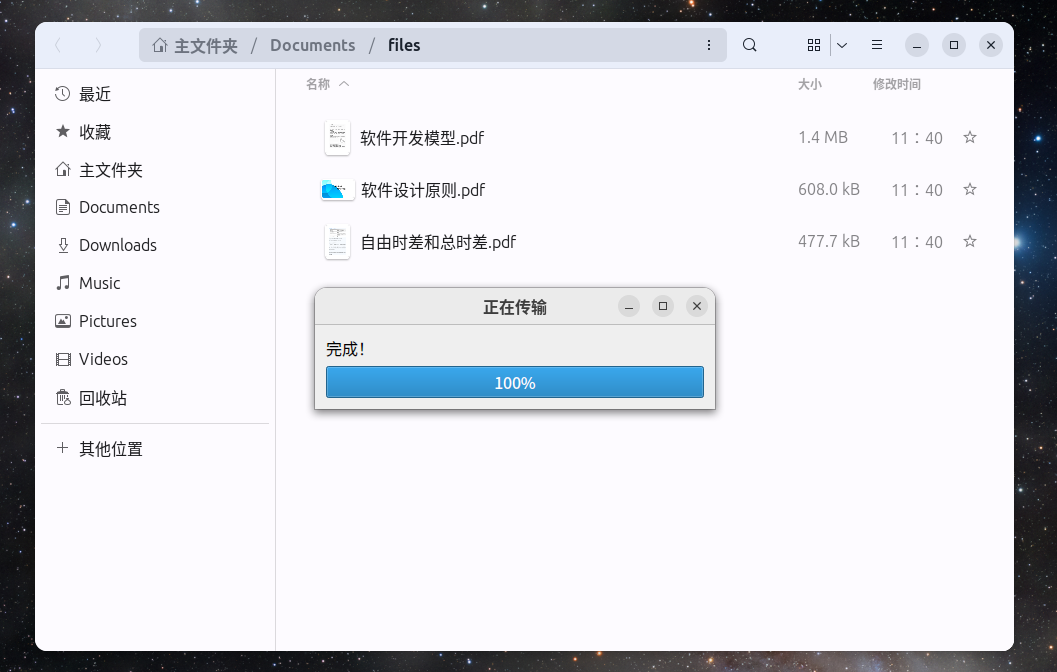Star the file 软件设计原则.pdf
The height and width of the screenshot is (672, 1057).
click(969, 189)
